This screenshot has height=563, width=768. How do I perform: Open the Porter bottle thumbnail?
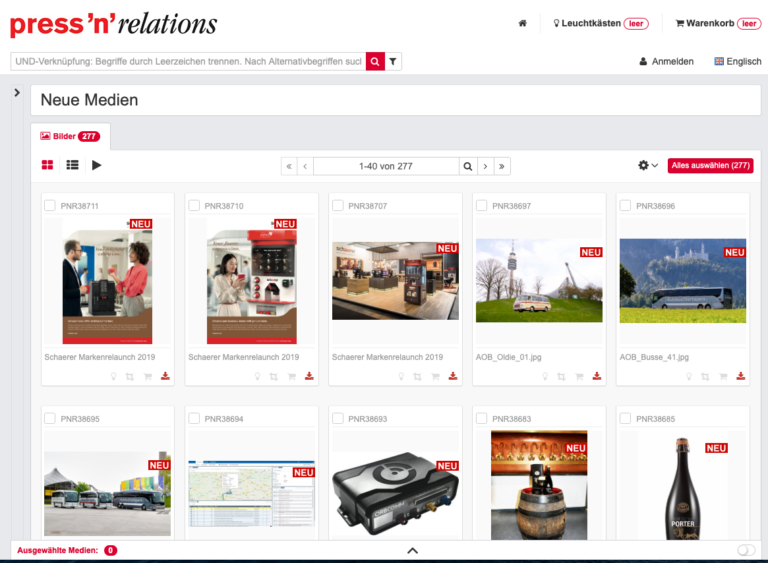683,486
